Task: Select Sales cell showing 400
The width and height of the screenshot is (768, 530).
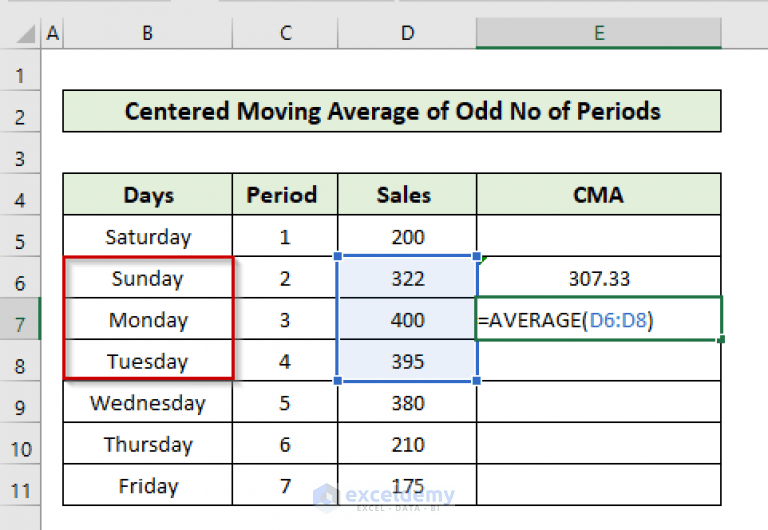Action: 407,319
